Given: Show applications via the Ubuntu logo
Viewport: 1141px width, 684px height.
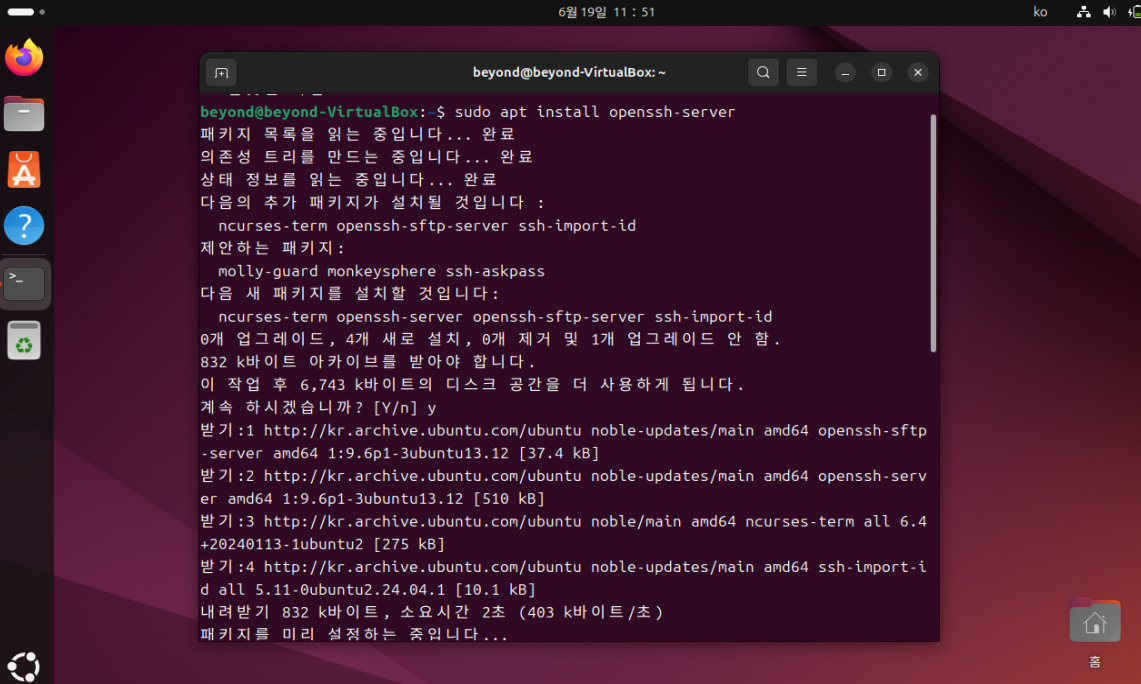Looking at the screenshot, I should (x=24, y=667).
